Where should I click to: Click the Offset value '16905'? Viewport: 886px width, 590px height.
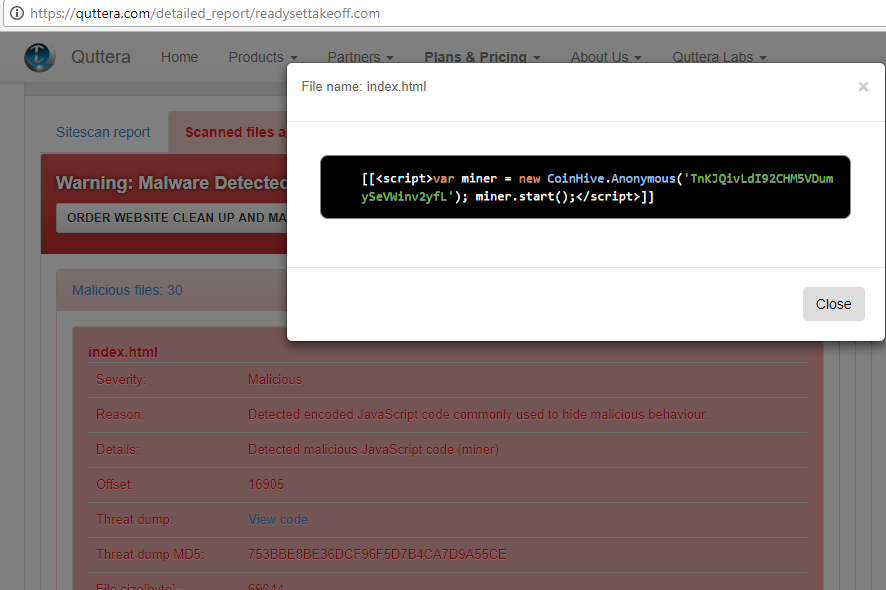(266, 484)
